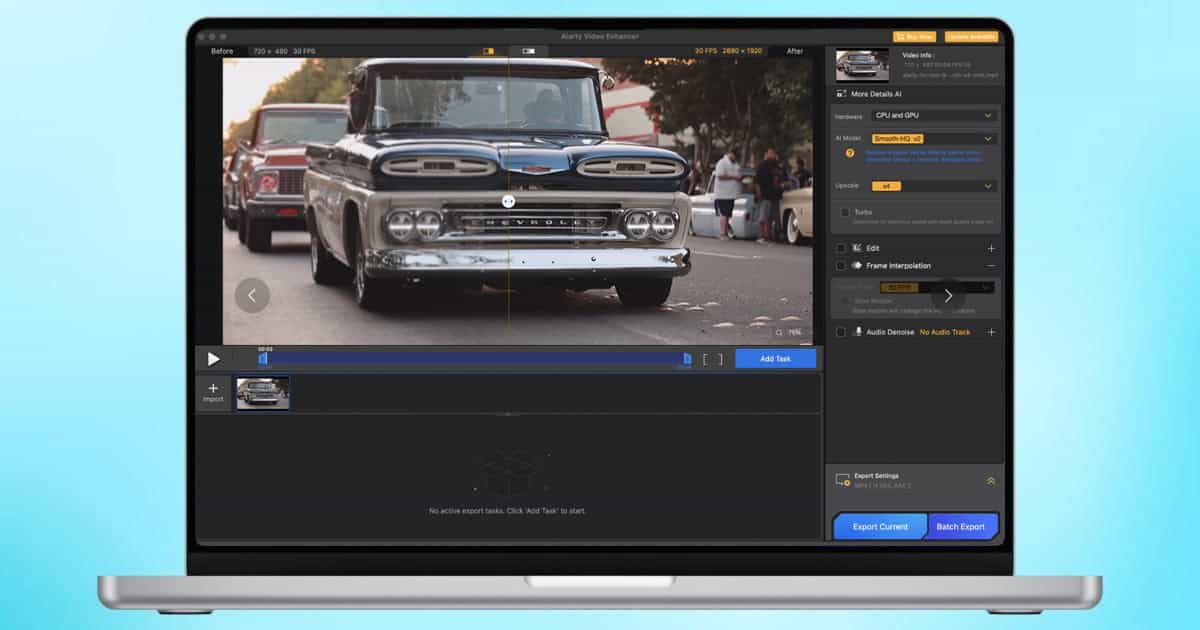Click the zoom magnifier icon near 76%
Viewport: 1200px width, 630px height.
coord(779,332)
